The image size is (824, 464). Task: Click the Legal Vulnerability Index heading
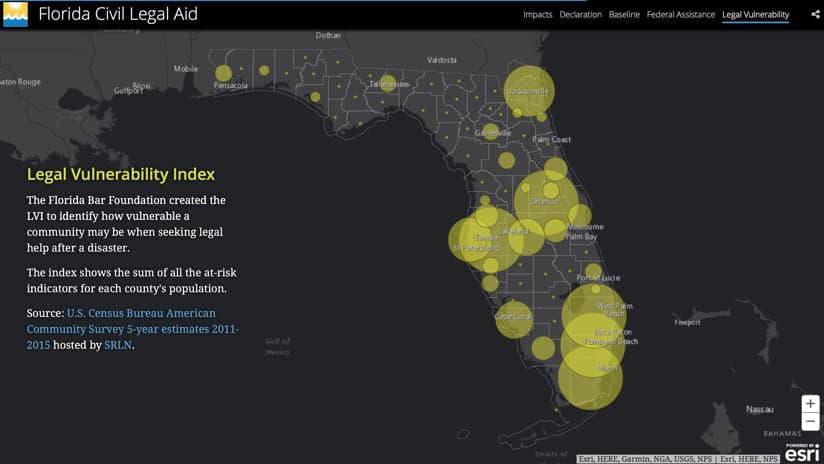coord(121,174)
